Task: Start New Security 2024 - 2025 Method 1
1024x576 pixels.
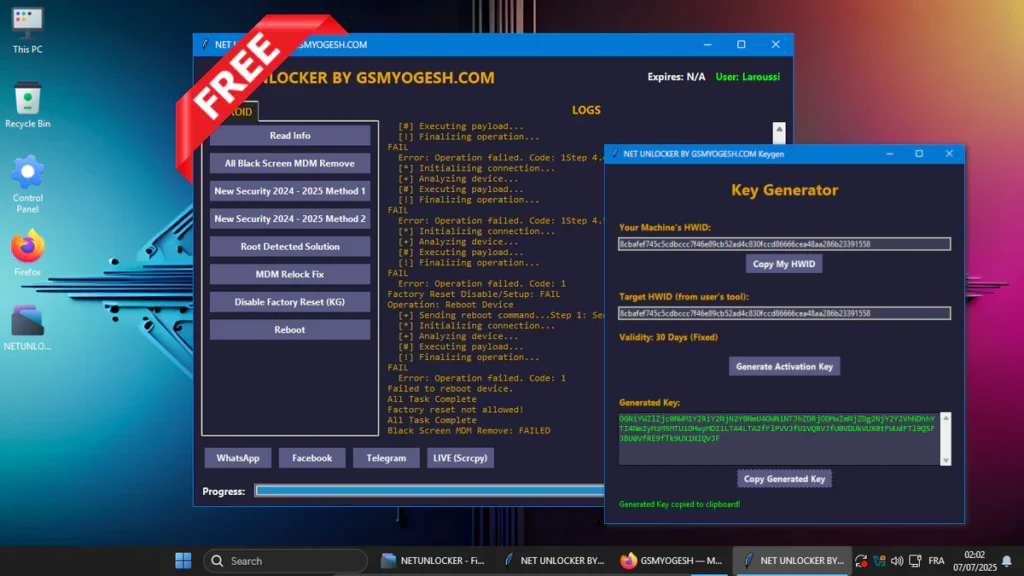Action: pyautogui.click(x=290, y=191)
